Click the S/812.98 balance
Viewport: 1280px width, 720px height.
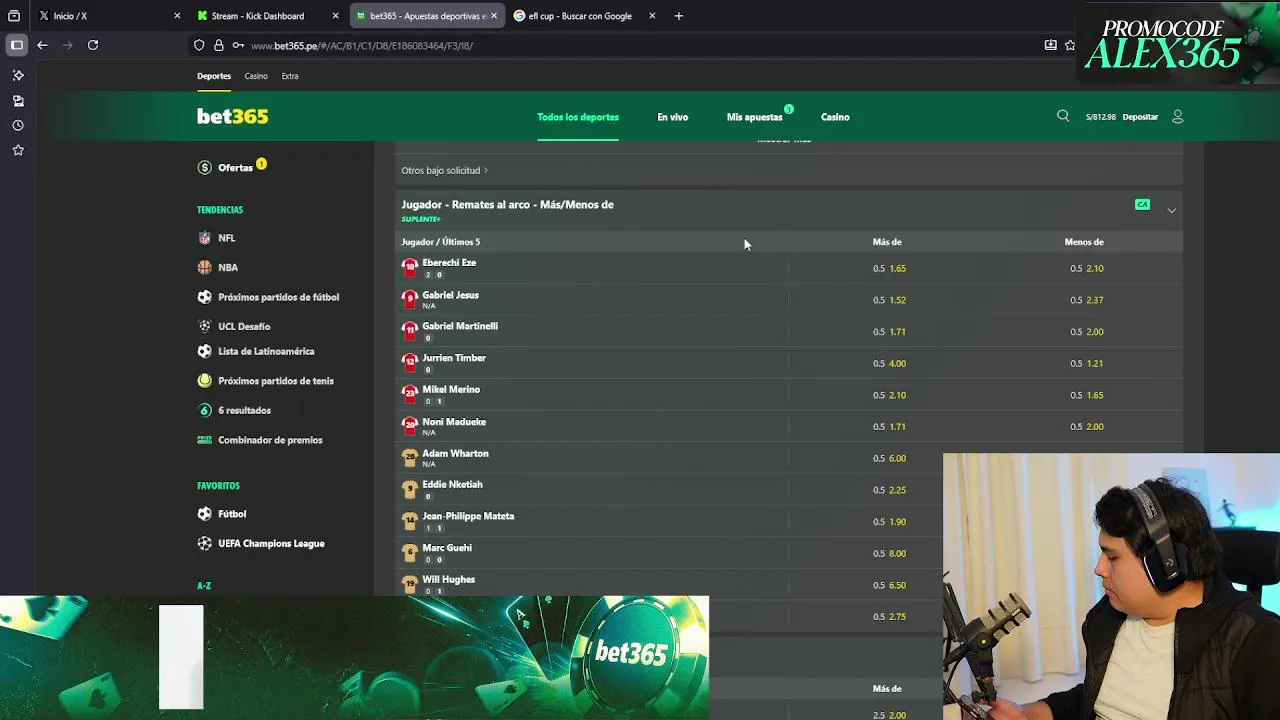[x=1100, y=117]
